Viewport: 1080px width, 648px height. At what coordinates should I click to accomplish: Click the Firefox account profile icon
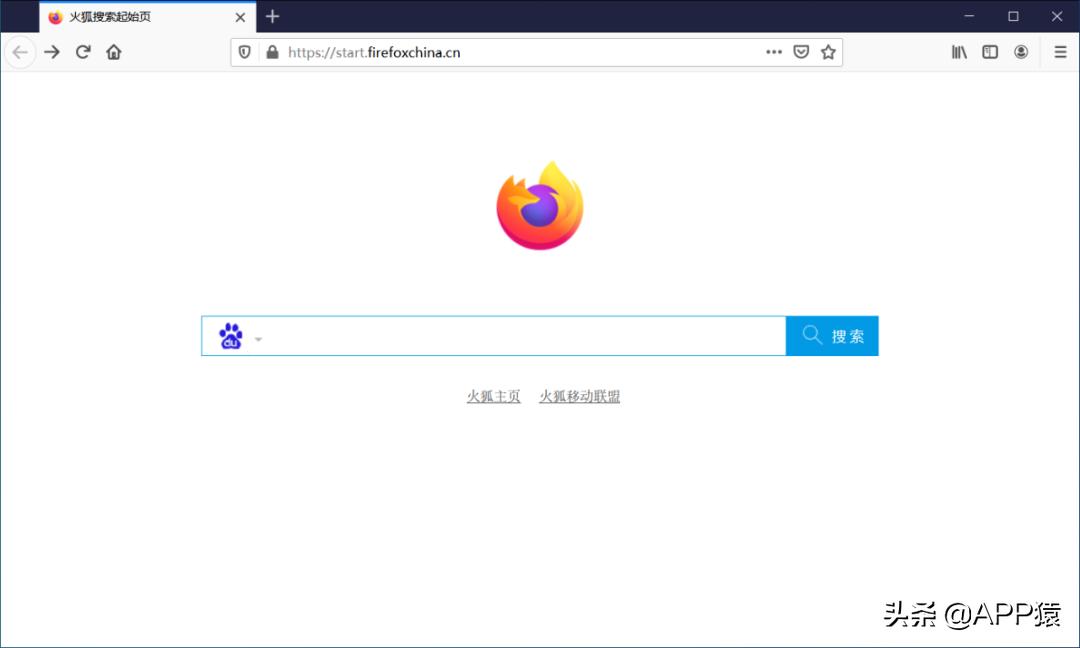[1021, 52]
